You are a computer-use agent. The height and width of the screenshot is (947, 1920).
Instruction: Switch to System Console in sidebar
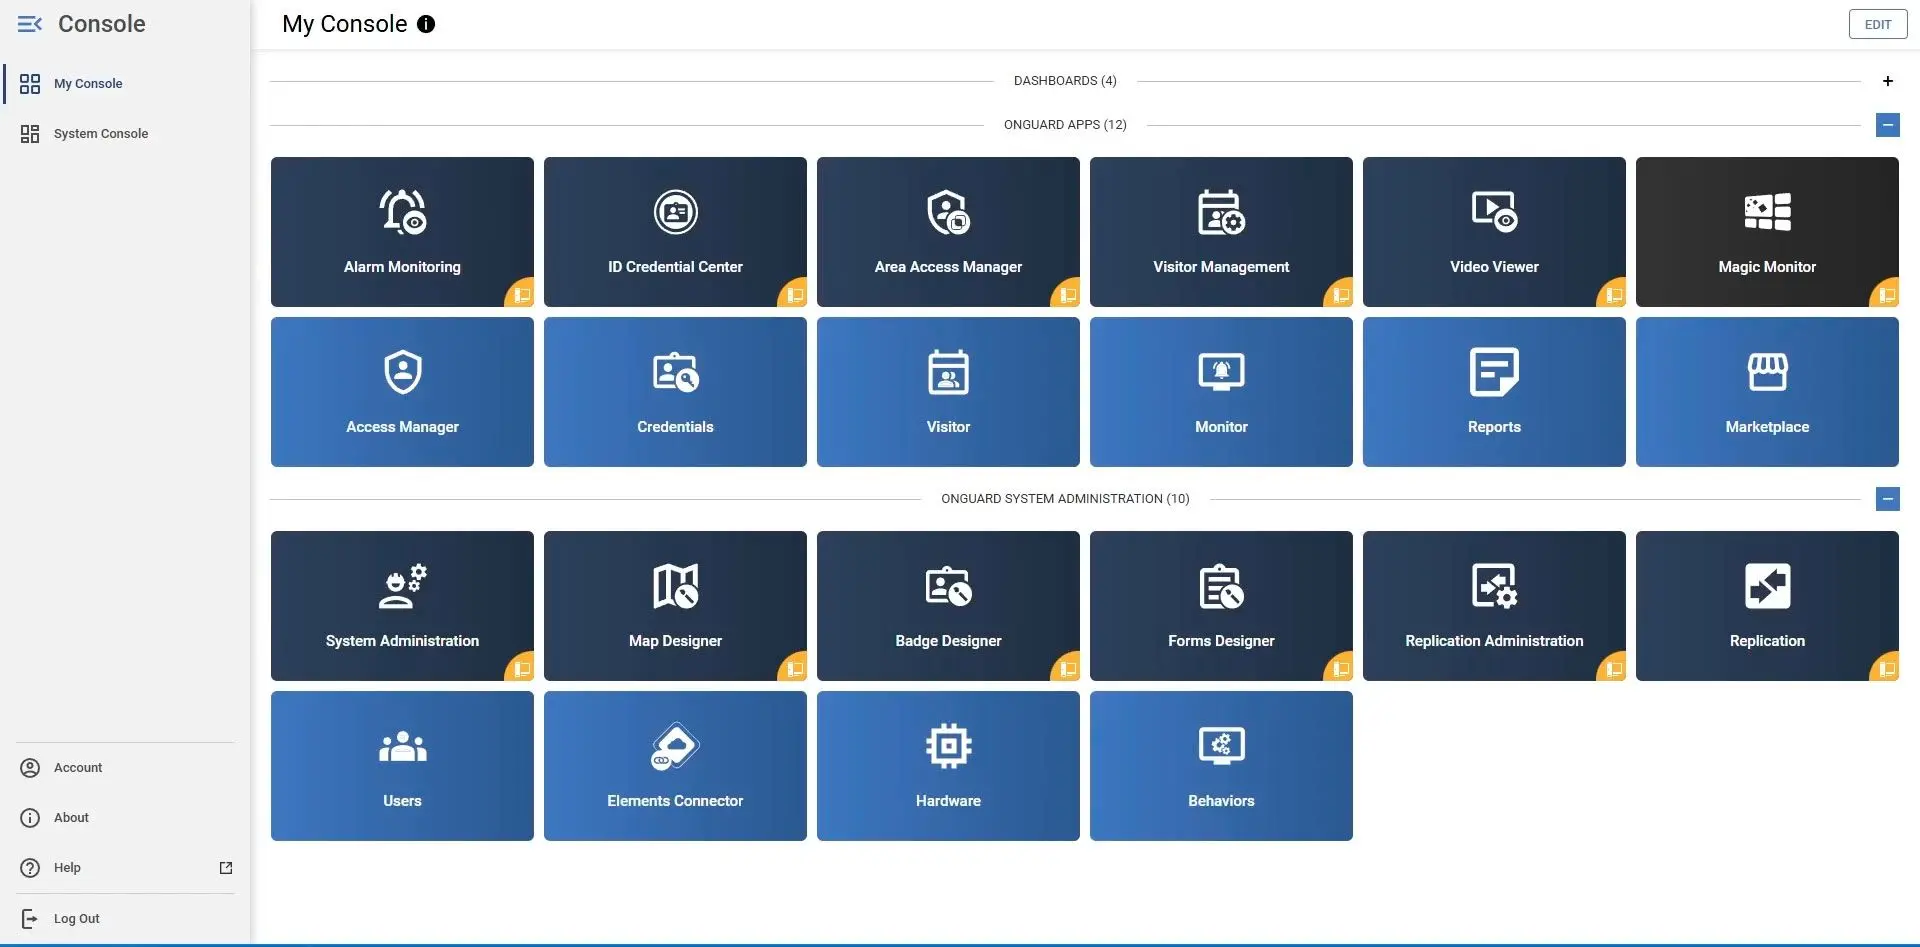[125, 134]
